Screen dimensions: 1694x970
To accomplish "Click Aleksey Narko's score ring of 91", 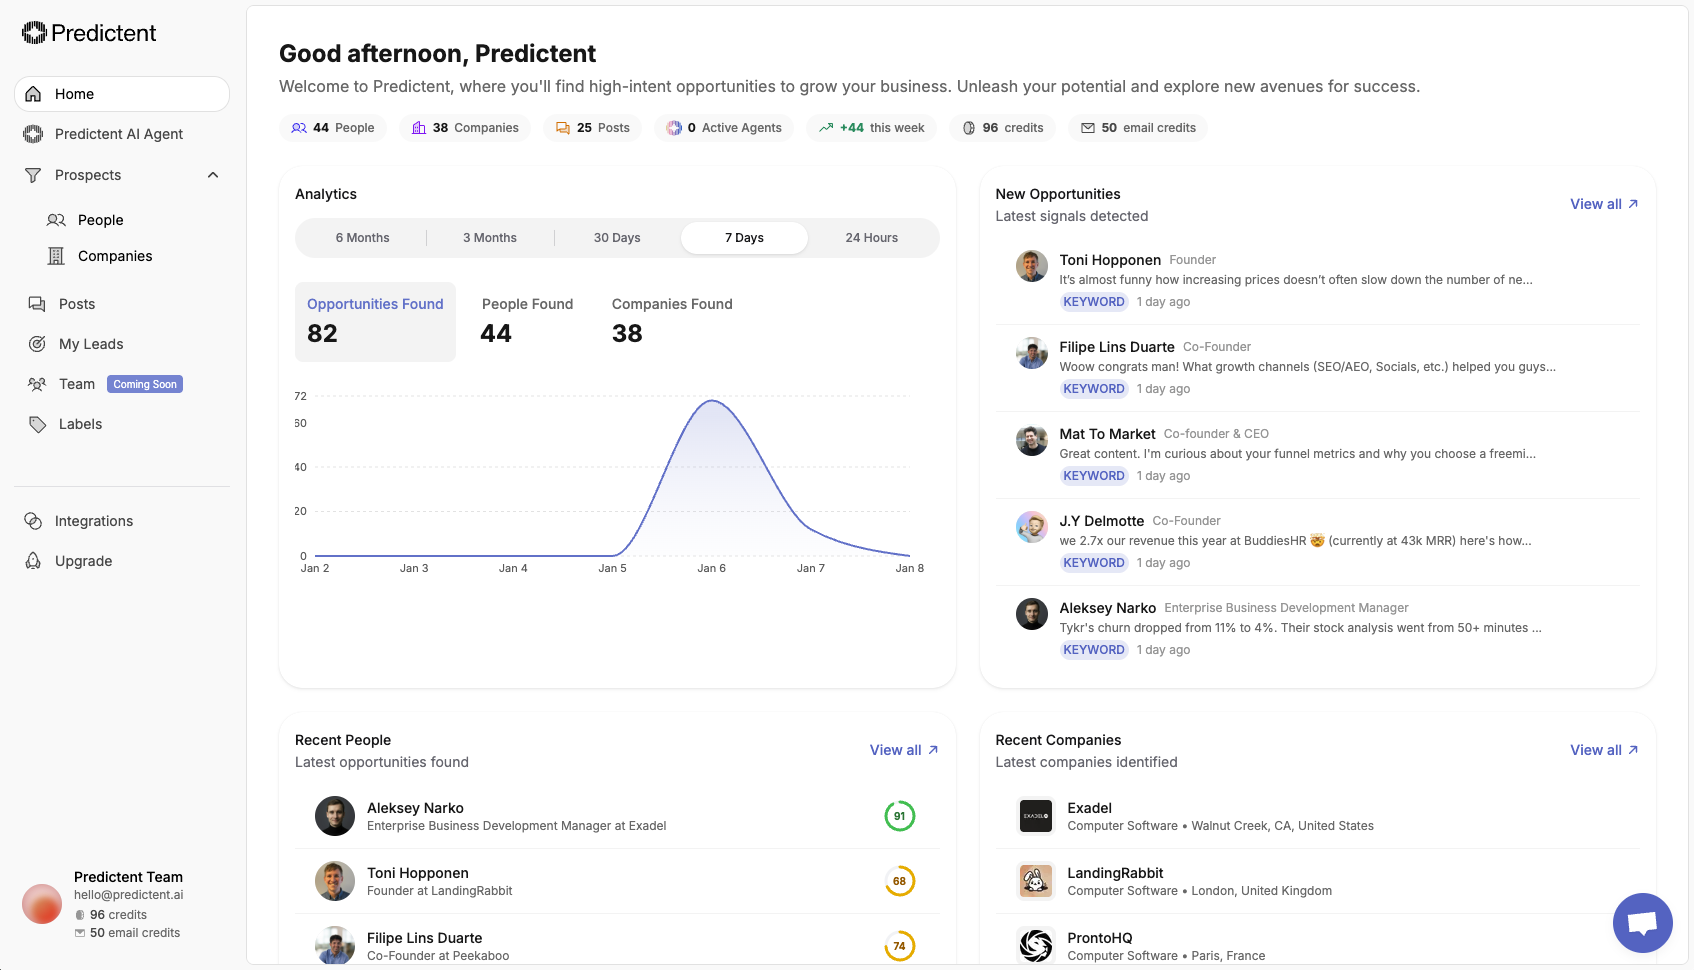I will [899, 816].
